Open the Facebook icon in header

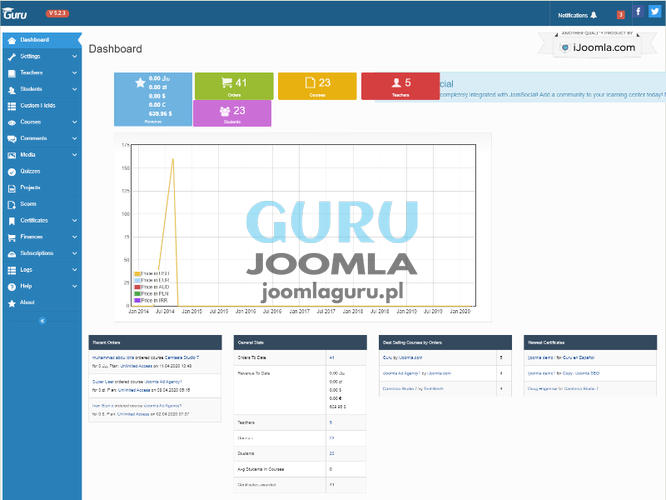click(x=638, y=11)
